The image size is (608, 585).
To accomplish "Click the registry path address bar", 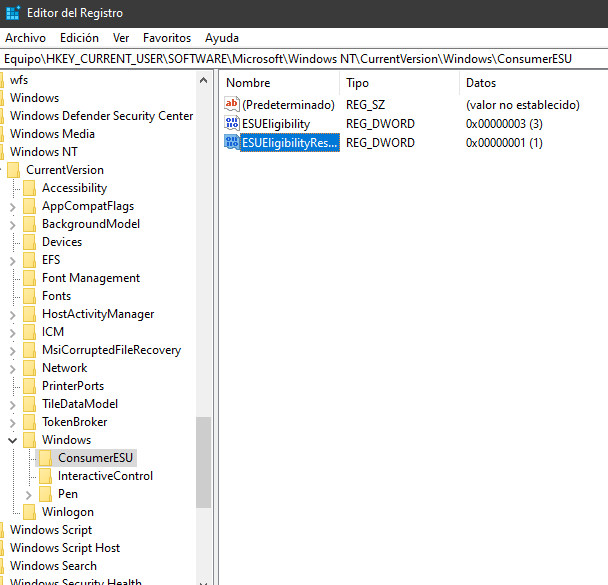I will (304, 59).
